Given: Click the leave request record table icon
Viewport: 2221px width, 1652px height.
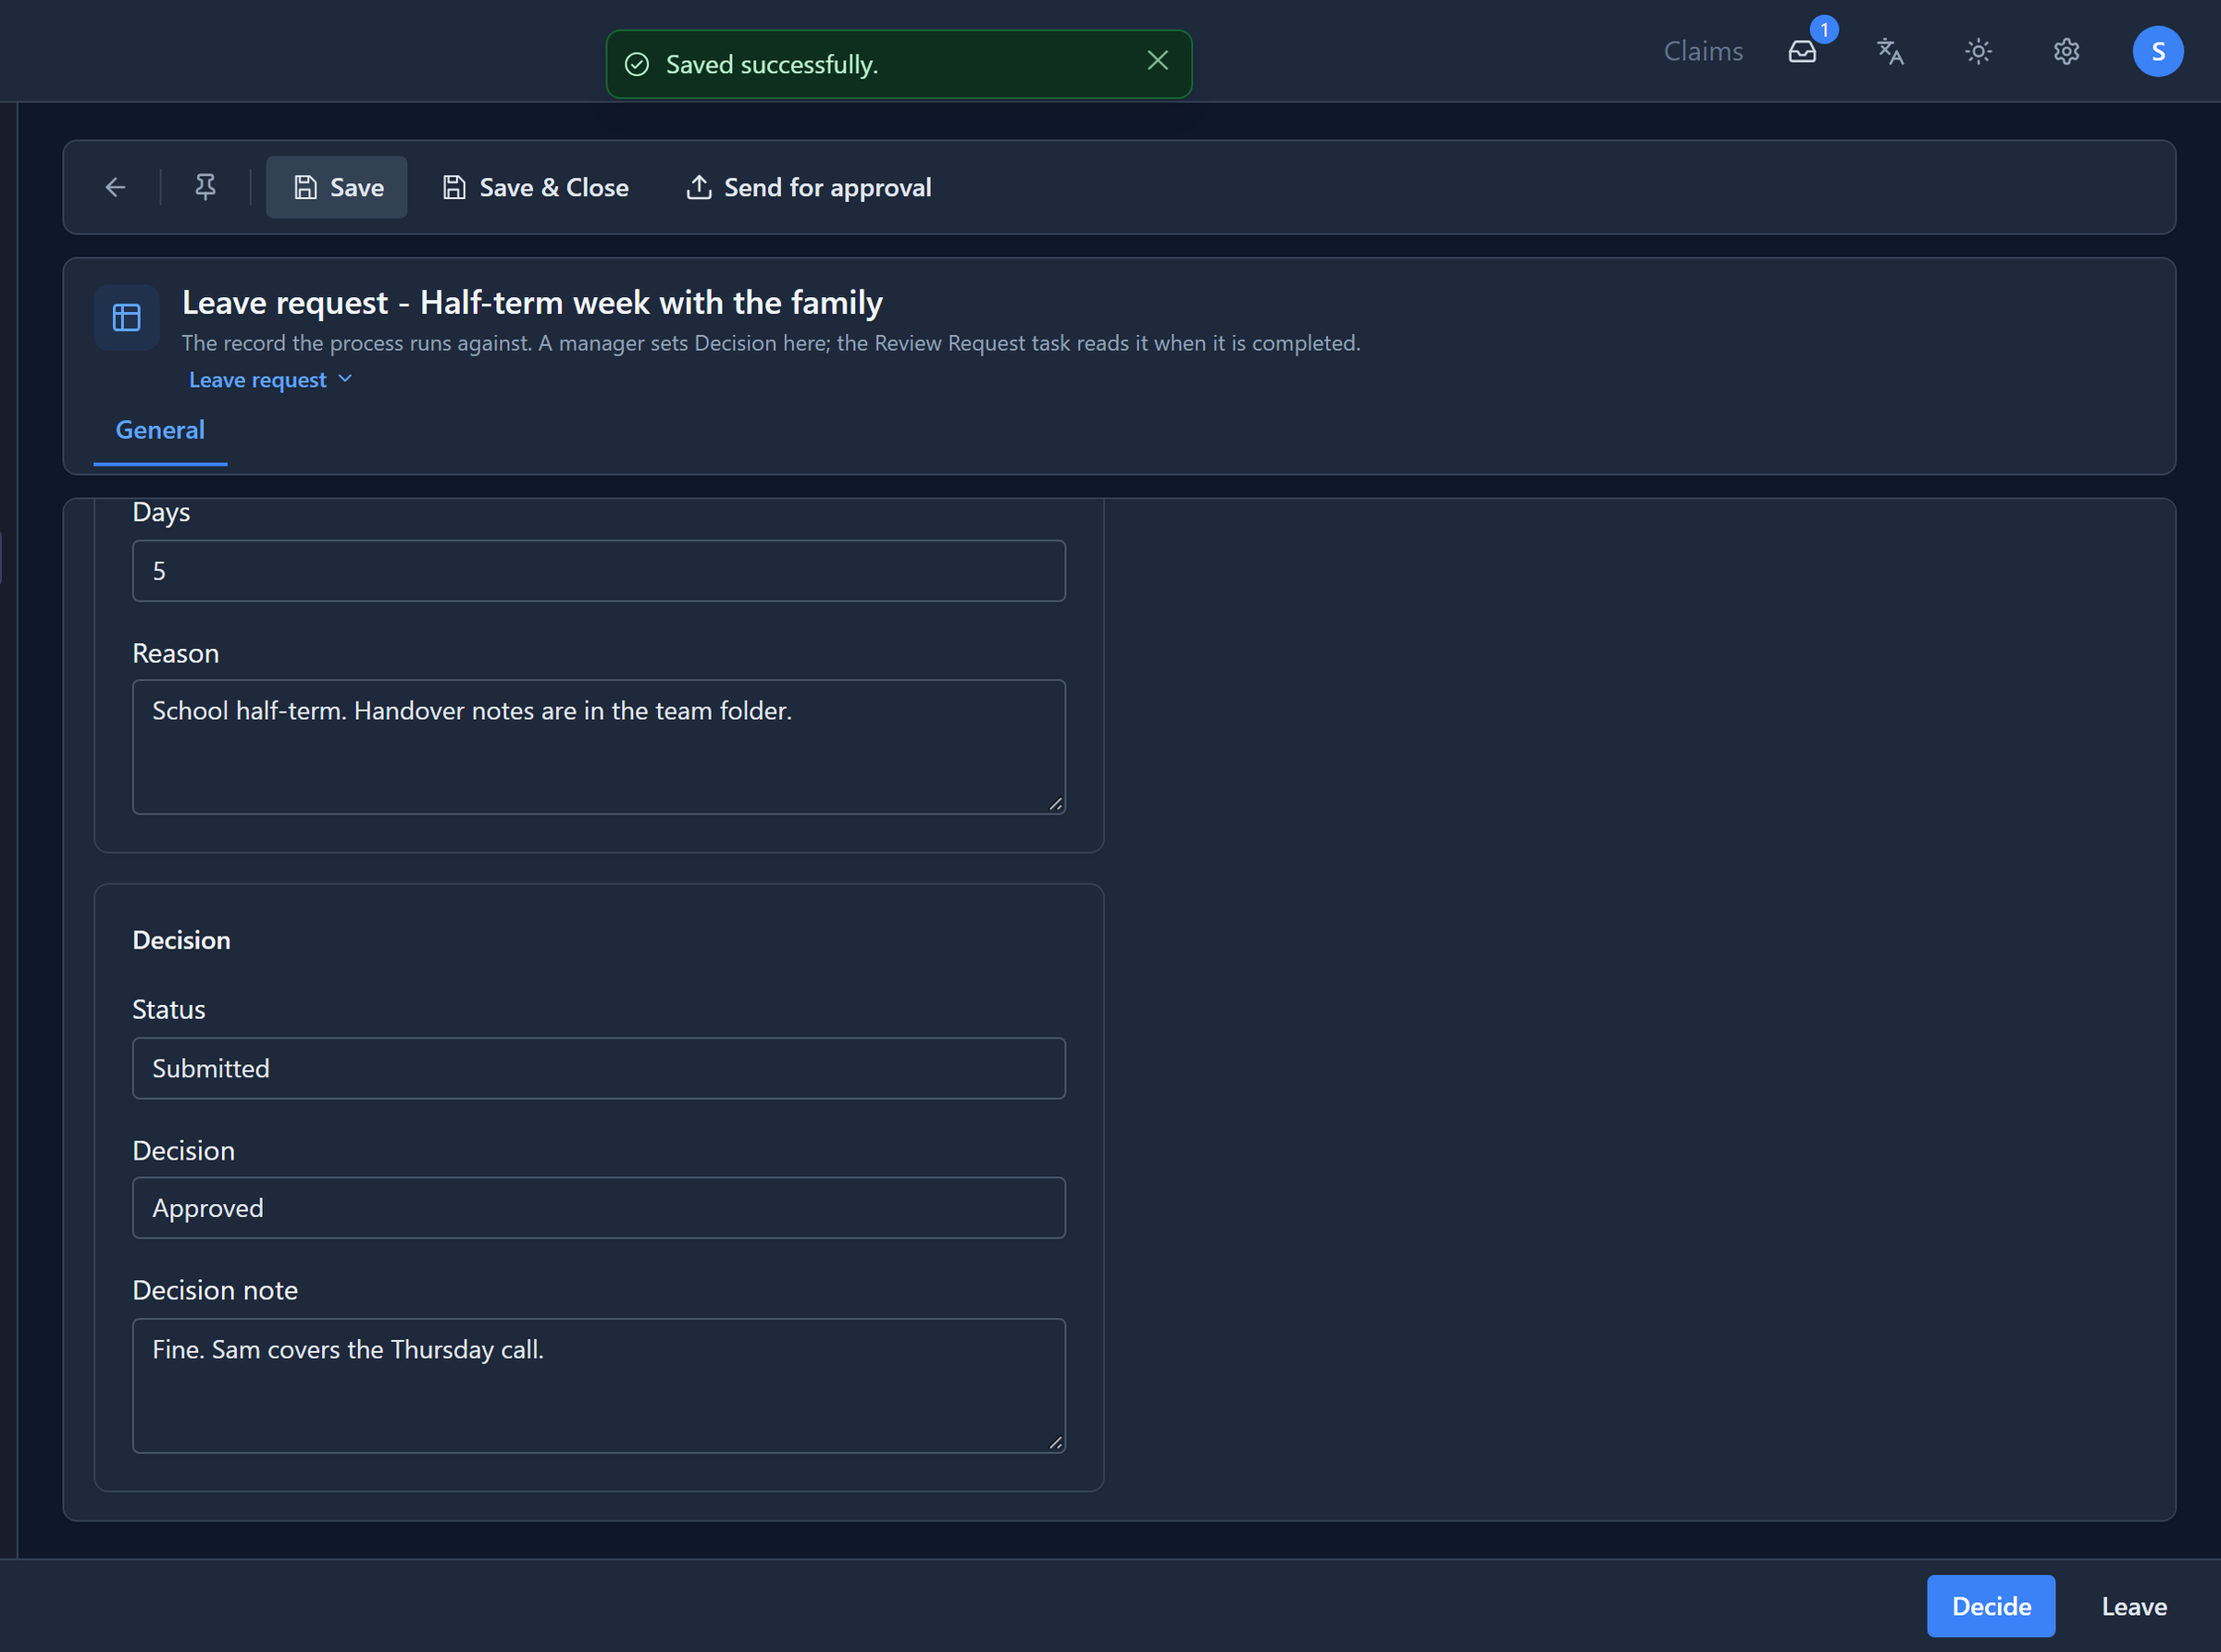Looking at the screenshot, I should tap(126, 318).
